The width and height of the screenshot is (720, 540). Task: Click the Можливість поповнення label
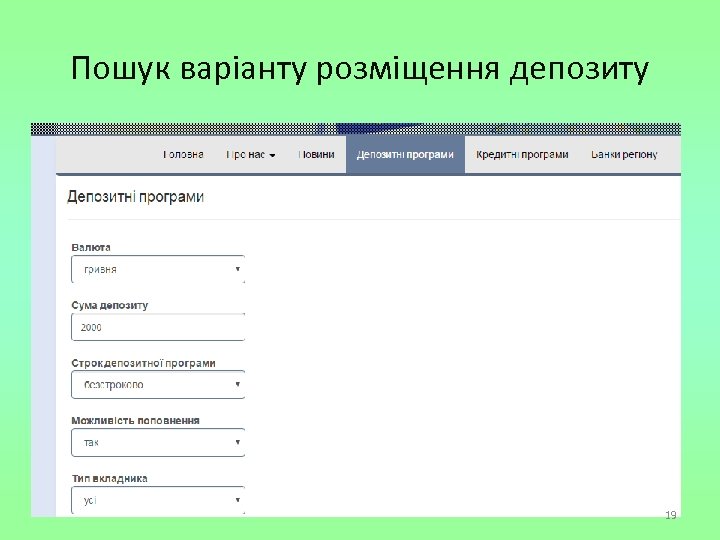pyautogui.click(x=135, y=421)
